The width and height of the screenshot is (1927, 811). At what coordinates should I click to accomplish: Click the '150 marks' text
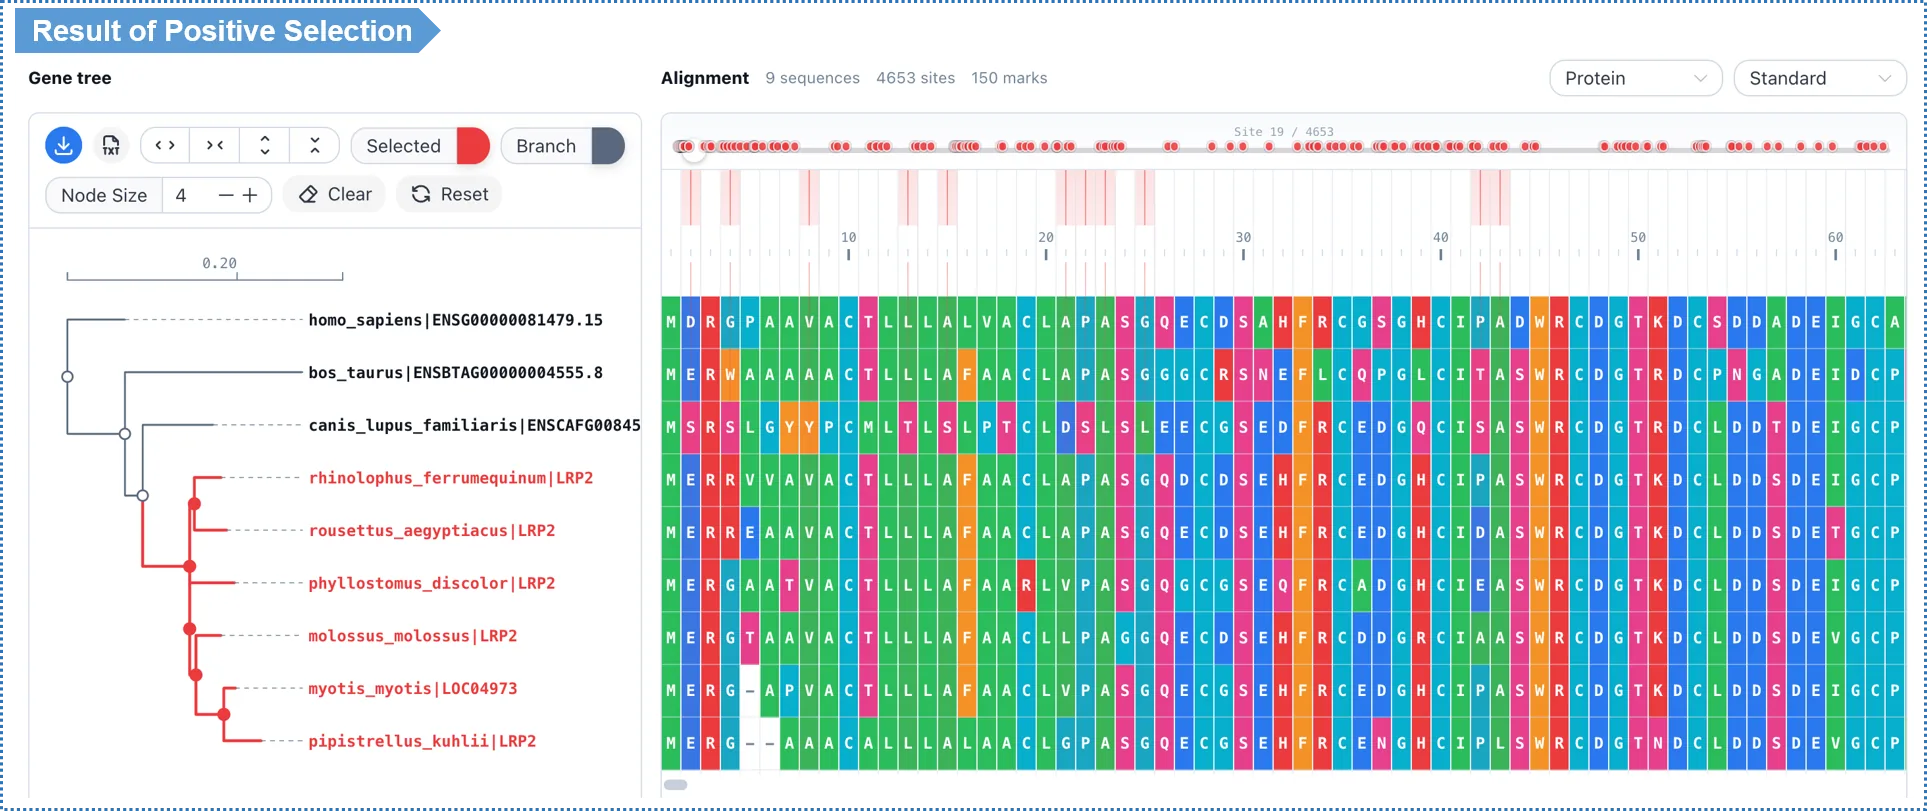click(x=1009, y=78)
